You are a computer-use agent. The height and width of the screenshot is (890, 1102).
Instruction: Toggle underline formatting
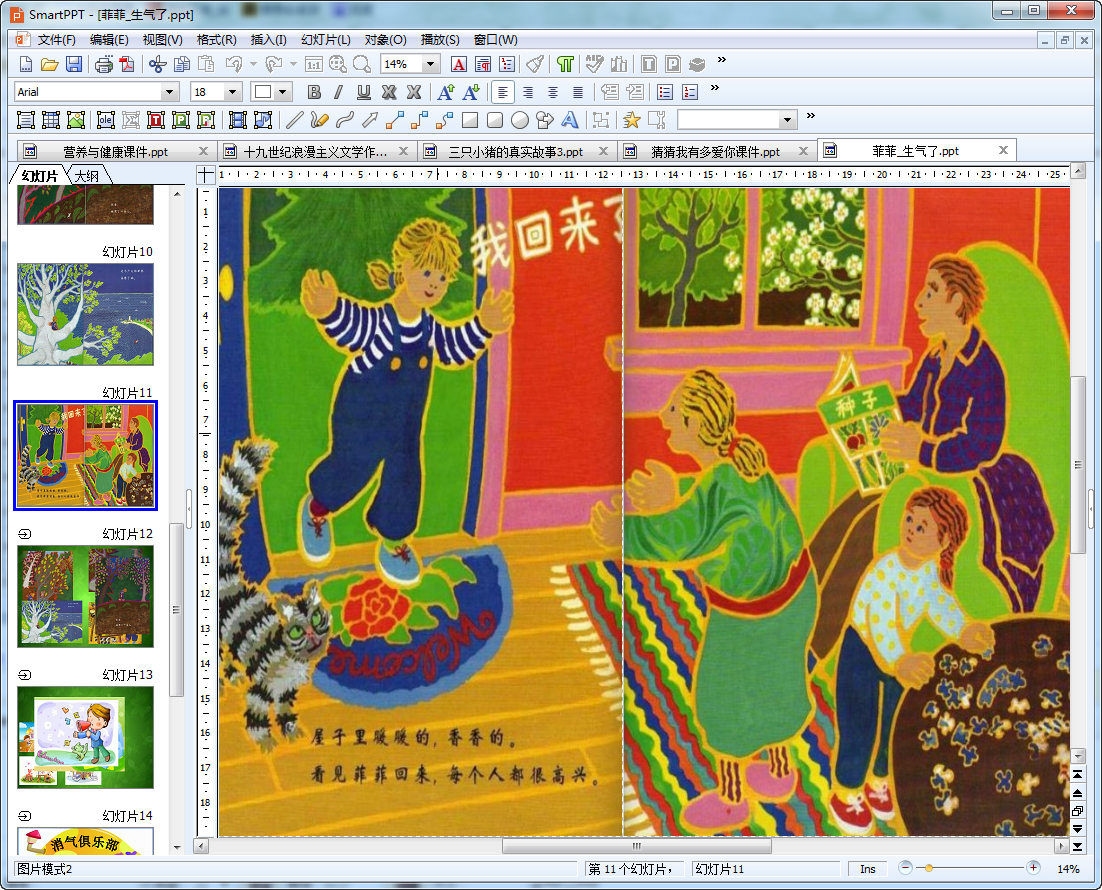363,92
